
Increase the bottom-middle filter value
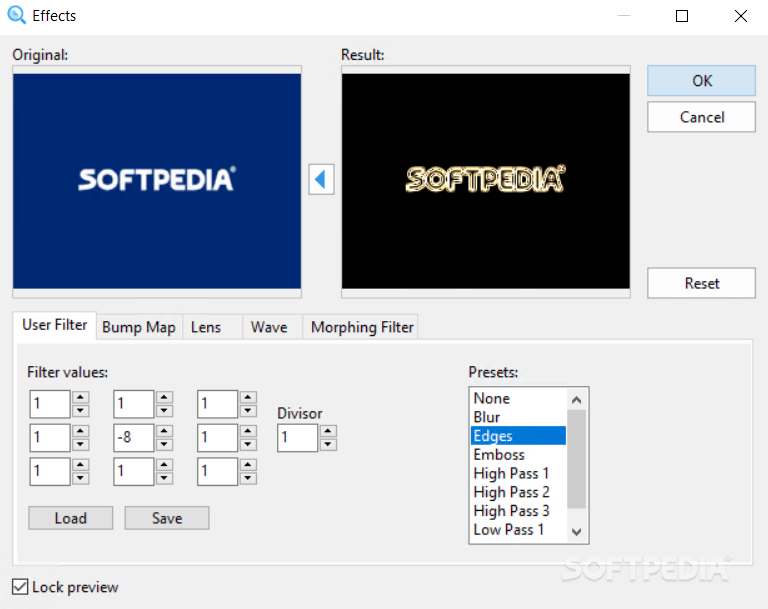tap(164, 464)
